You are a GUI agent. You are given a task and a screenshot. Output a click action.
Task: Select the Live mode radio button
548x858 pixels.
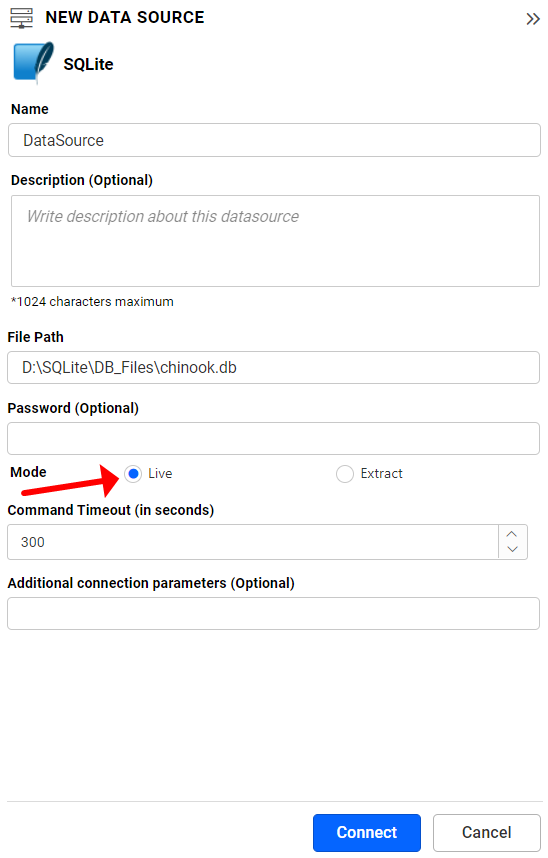pos(133,473)
